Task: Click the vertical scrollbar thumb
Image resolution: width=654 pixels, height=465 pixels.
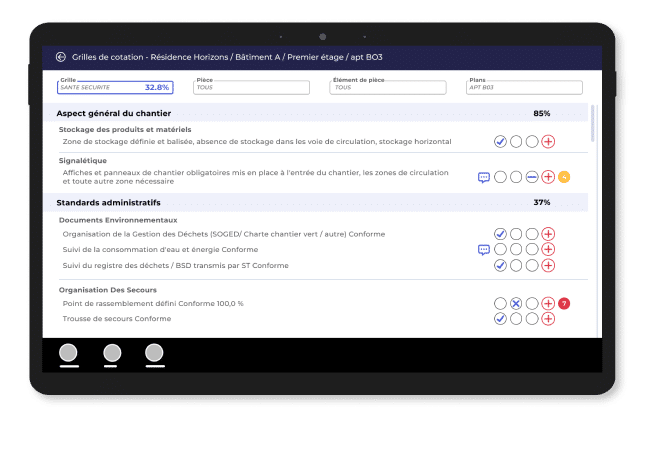Action: point(592,123)
